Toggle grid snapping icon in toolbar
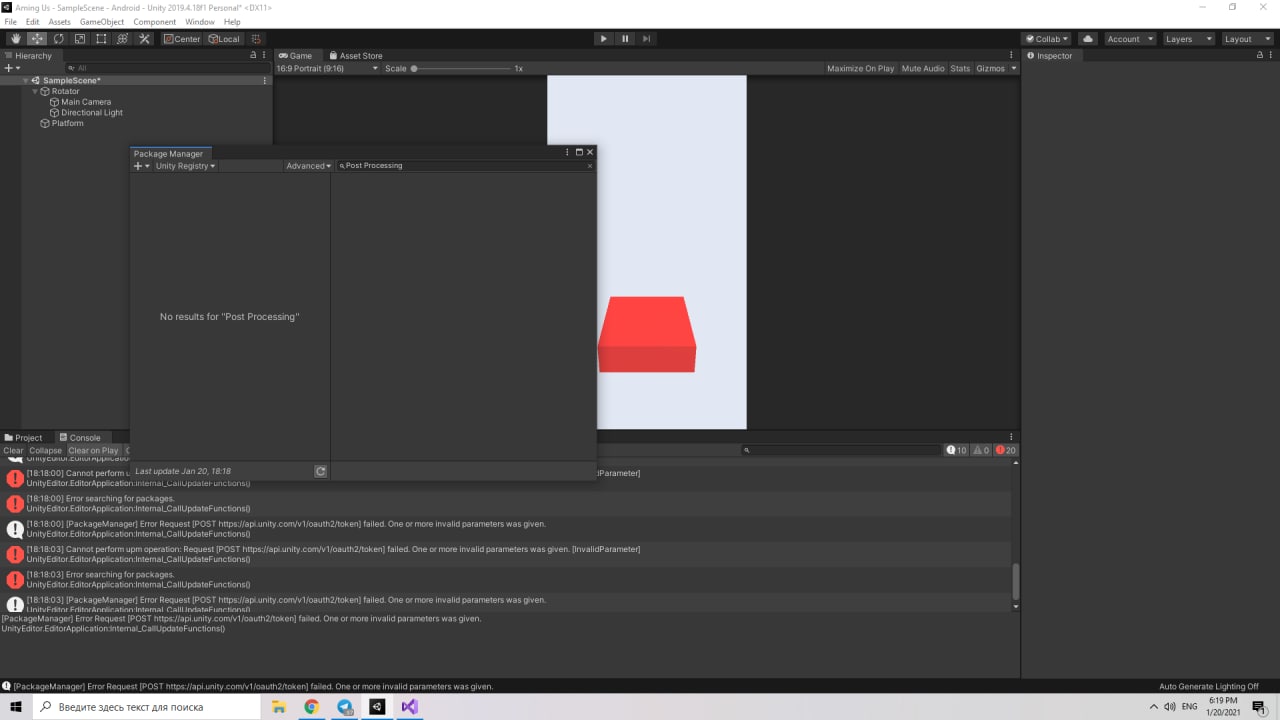The height and width of the screenshot is (720, 1280). [257, 39]
